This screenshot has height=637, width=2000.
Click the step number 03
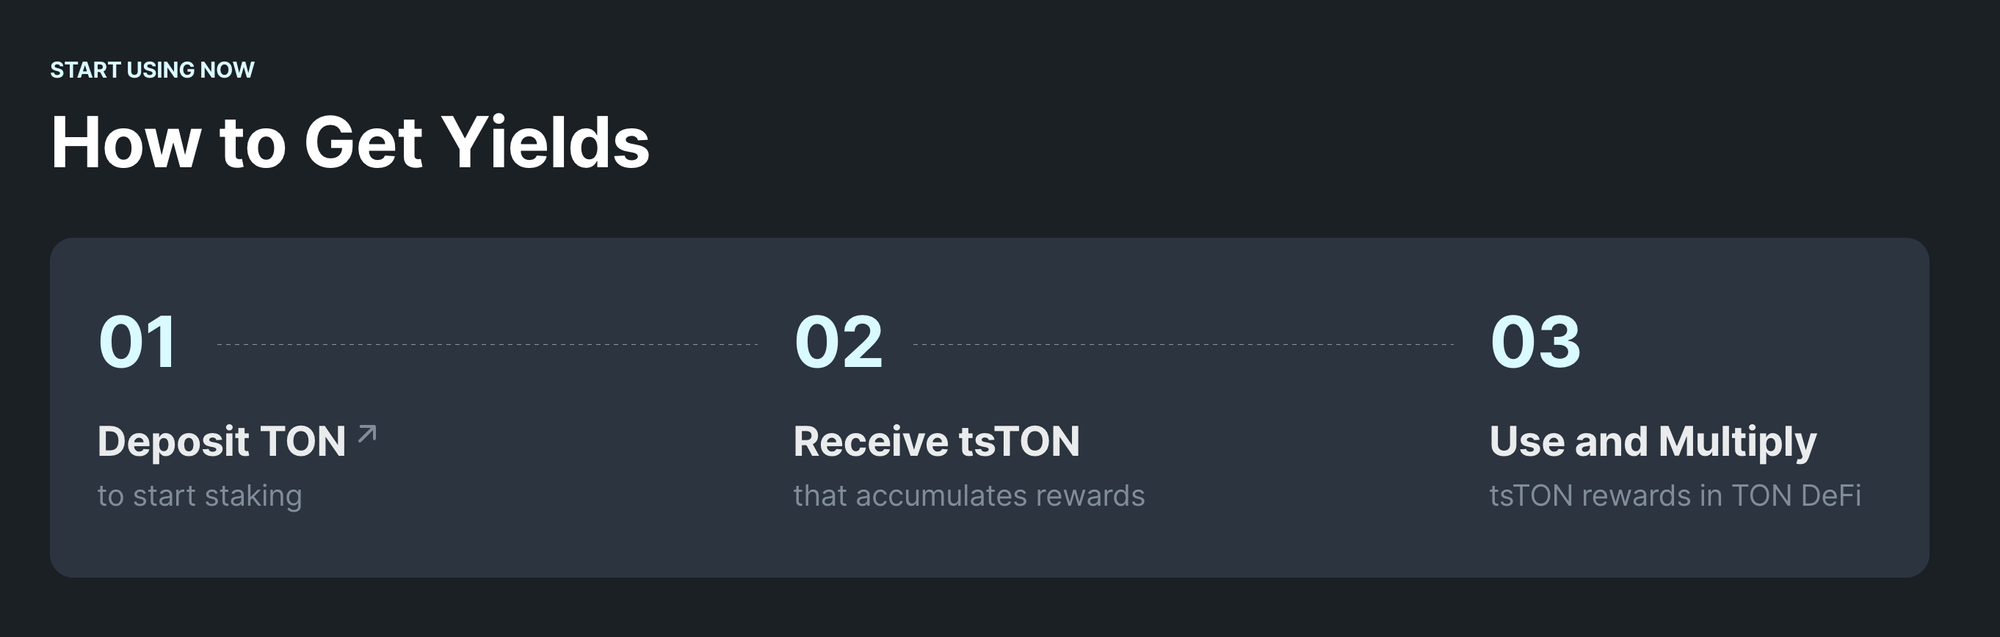point(1535,342)
